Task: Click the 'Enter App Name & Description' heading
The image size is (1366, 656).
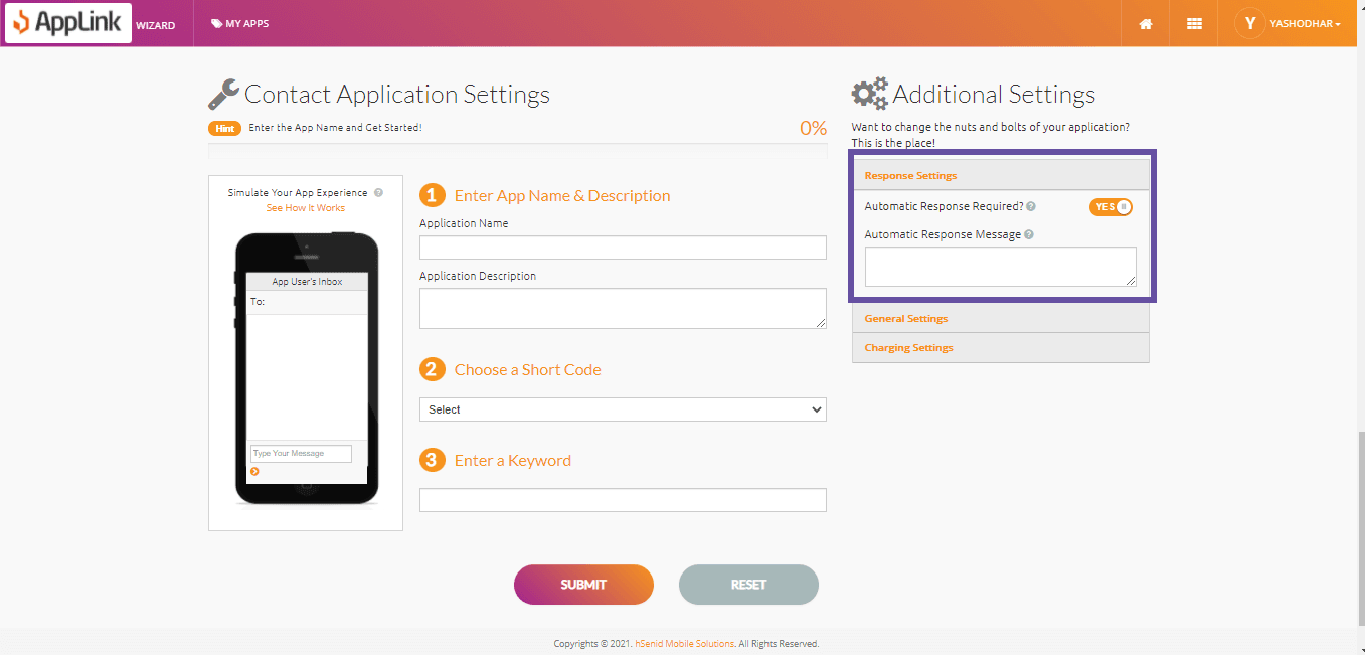Action: [x=562, y=195]
